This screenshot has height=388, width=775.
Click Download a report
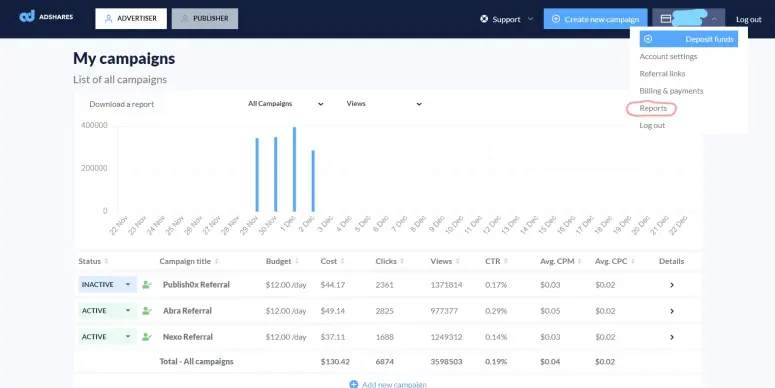pos(122,104)
